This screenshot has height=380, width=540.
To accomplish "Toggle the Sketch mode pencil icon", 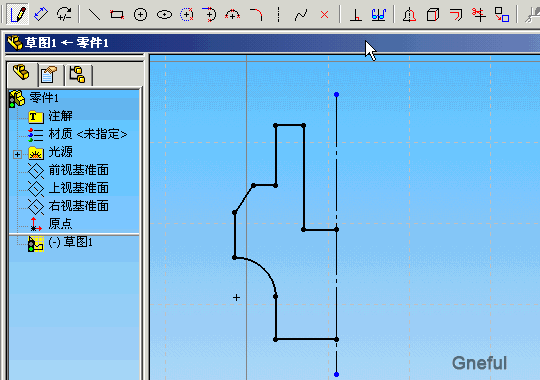I will [17, 14].
